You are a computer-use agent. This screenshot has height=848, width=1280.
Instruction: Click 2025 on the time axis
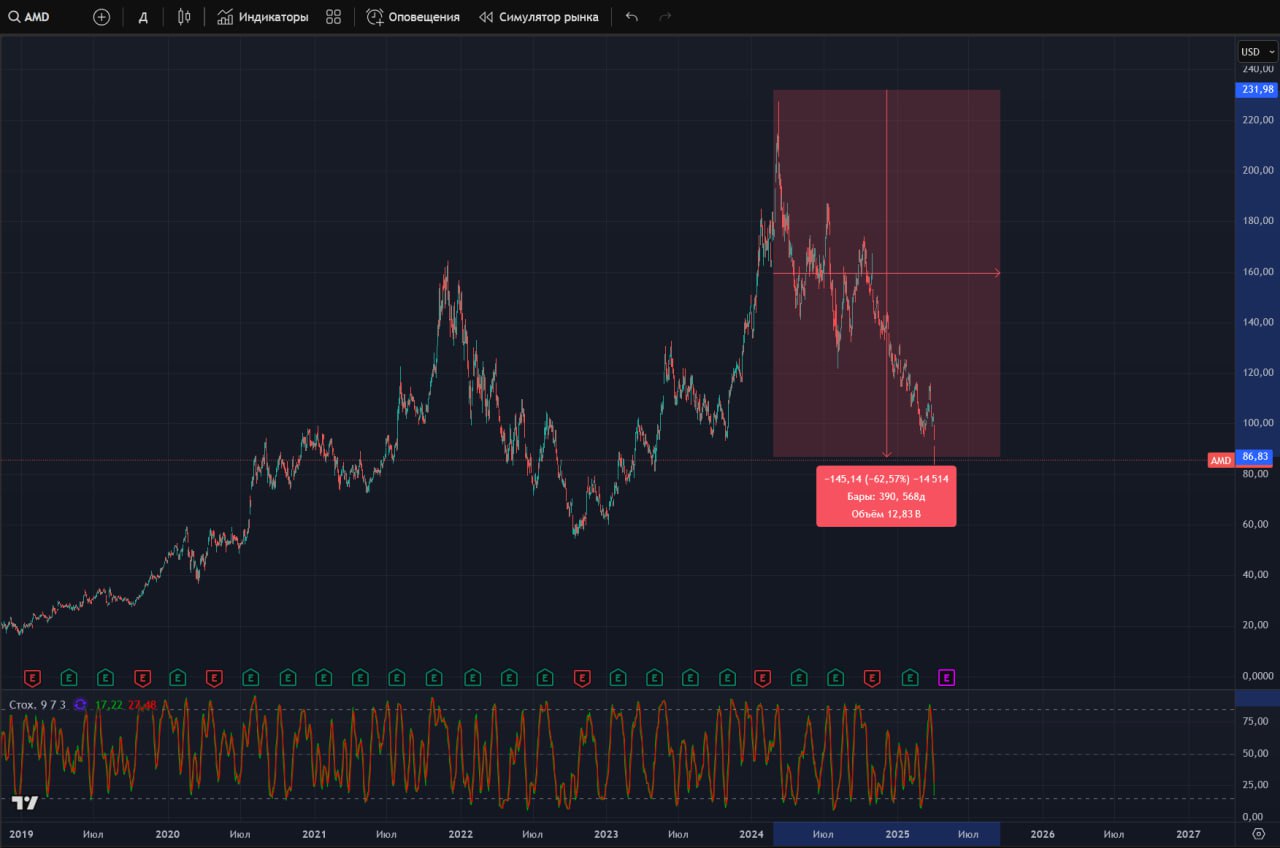(897, 834)
